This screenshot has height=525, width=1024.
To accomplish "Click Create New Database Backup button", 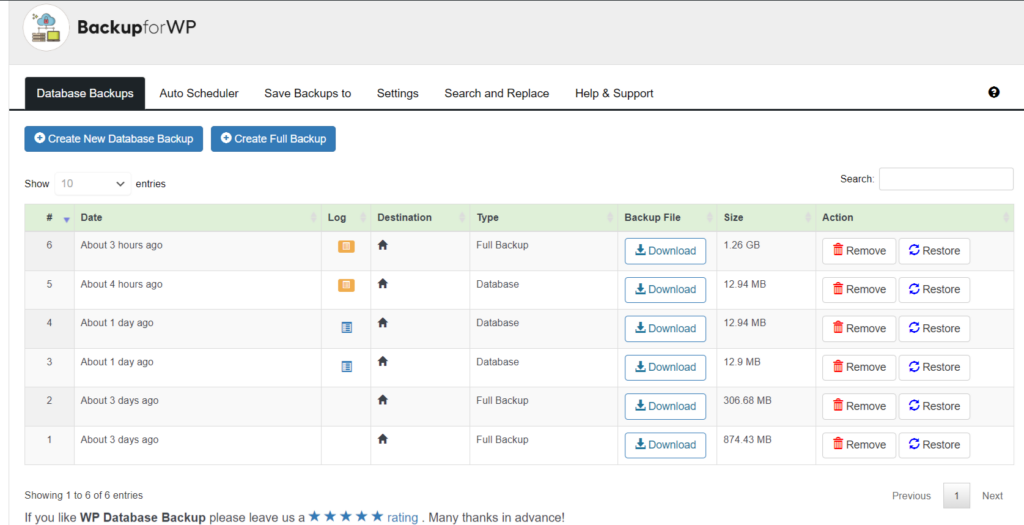I will 114,139.
